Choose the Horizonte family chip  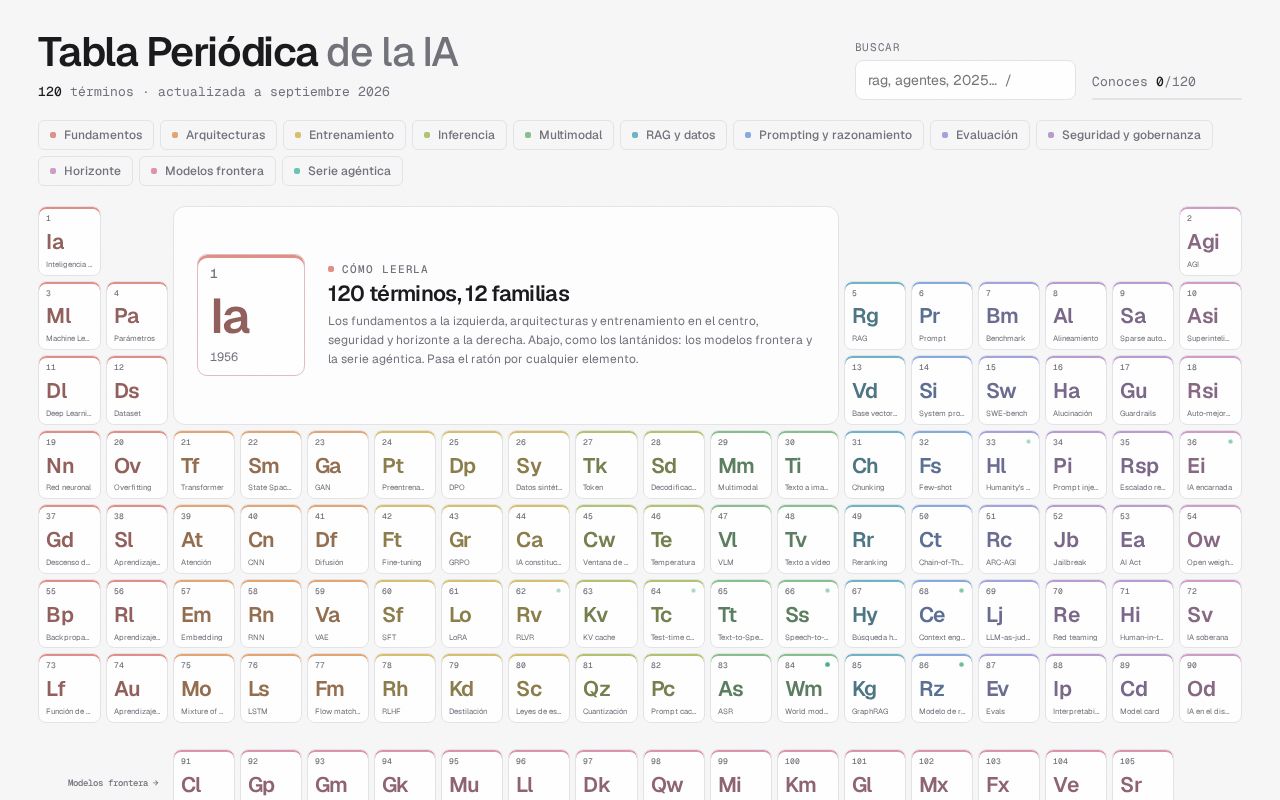point(85,171)
